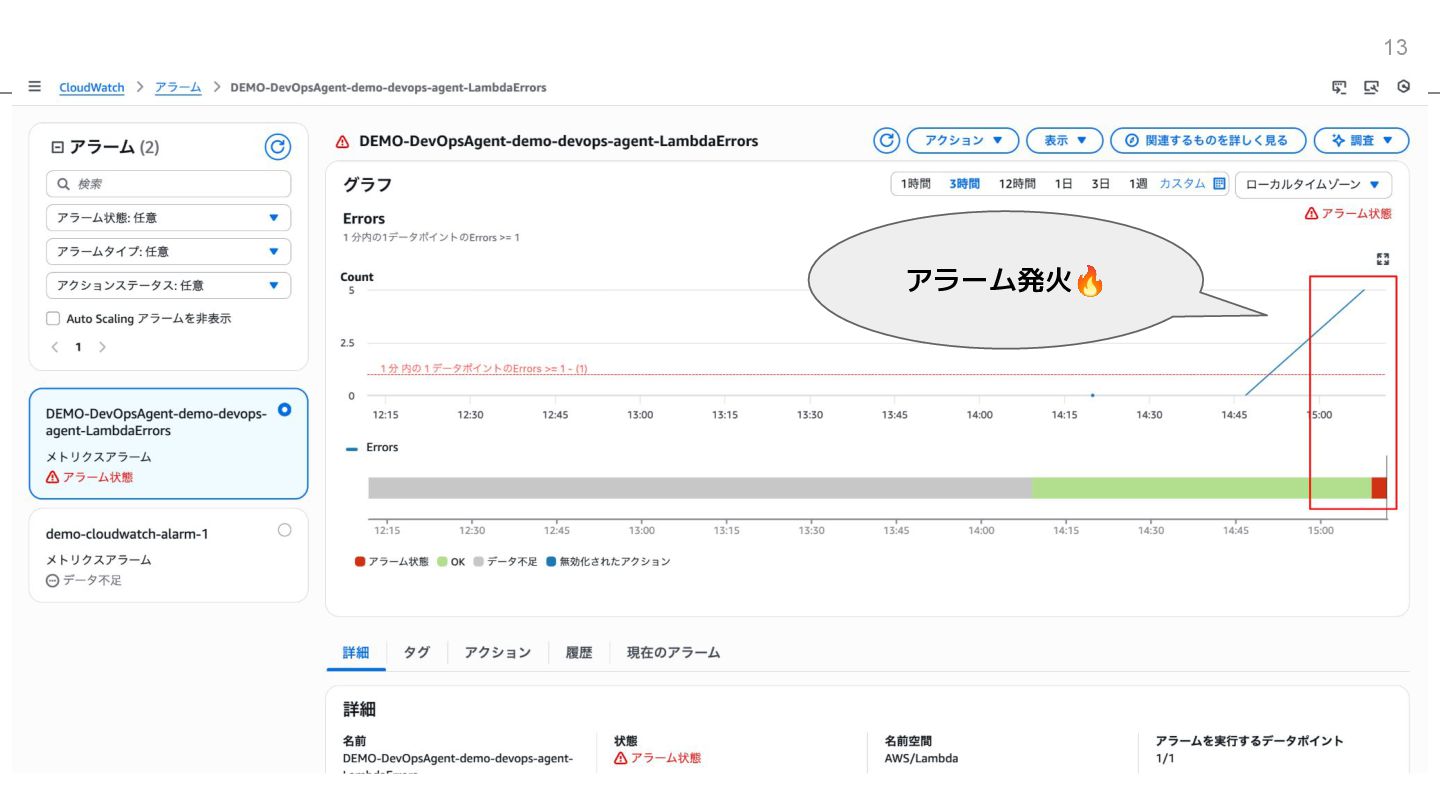Click the gray insufficient-data timeline segment
Image resolution: width=1440 pixels, height=810 pixels.
(700, 488)
